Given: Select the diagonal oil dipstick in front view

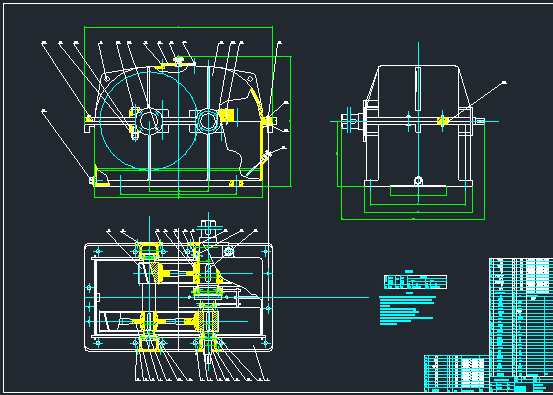Looking at the screenshot, I should pos(259,164).
